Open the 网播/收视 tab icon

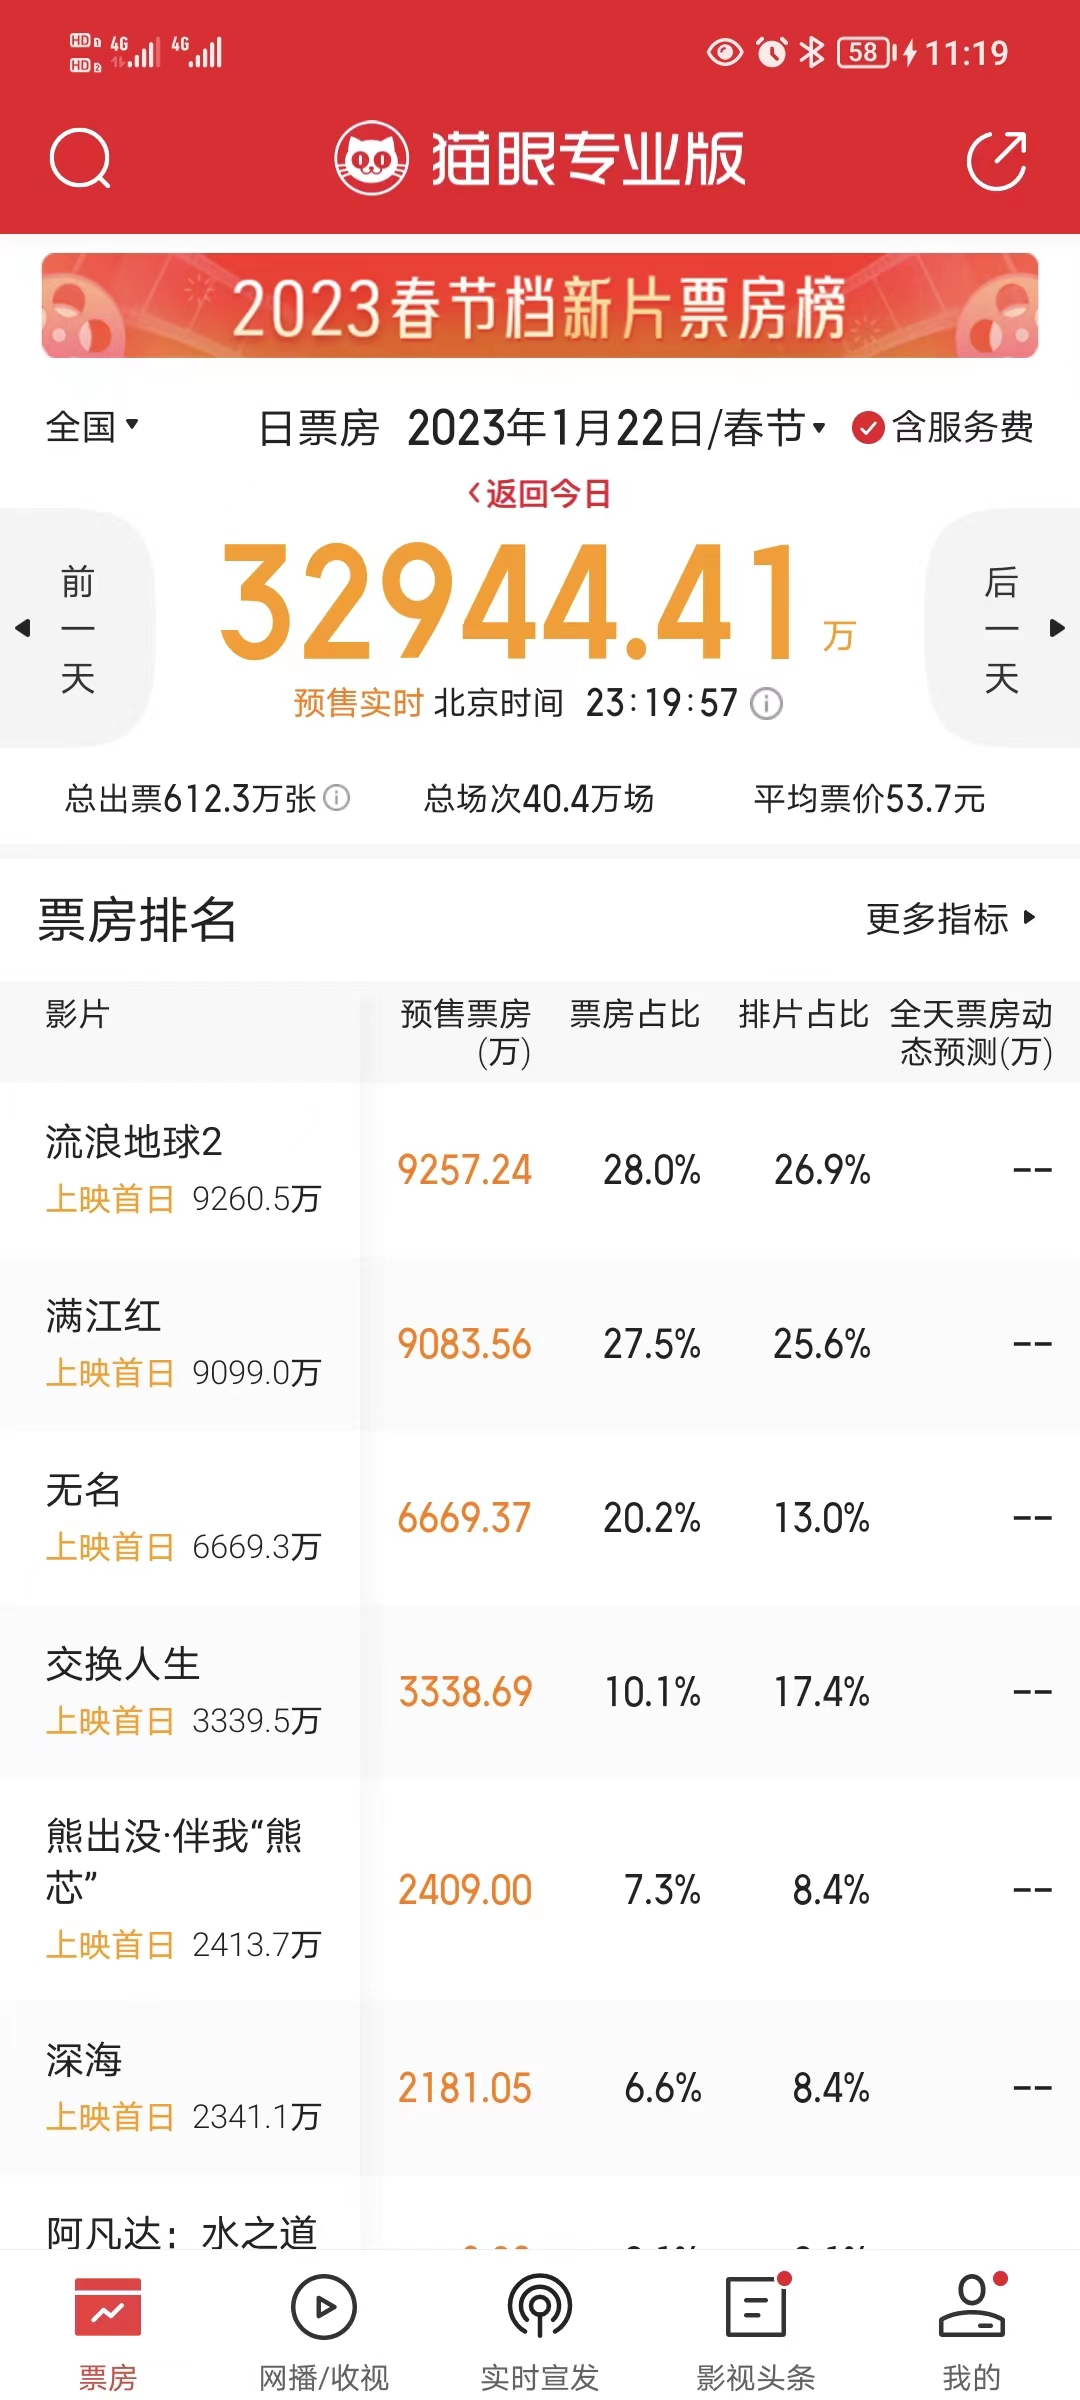pyautogui.click(x=323, y=2308)
